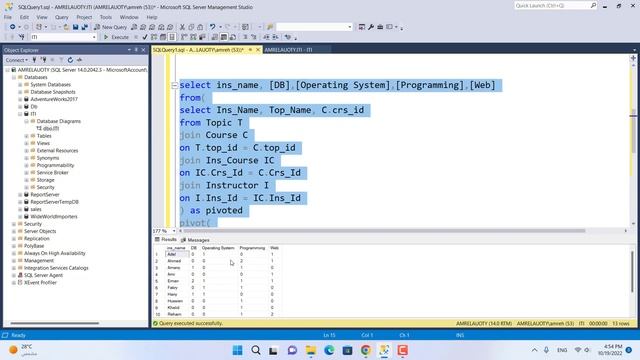The height and width of the screenshot is (360, 640).
Task: Expand the Views folder
Action: pyautogui.click(x=27, y=143)
